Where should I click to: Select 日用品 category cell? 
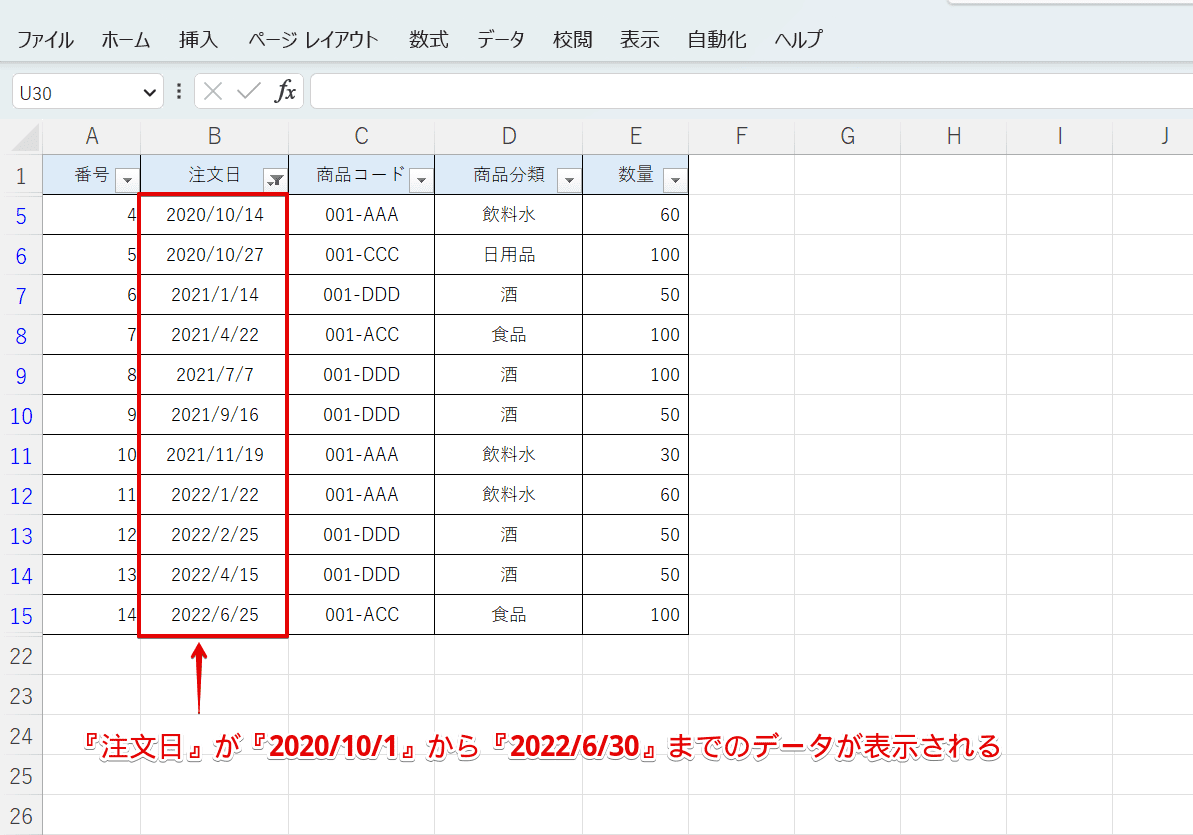tap(509, 255)
